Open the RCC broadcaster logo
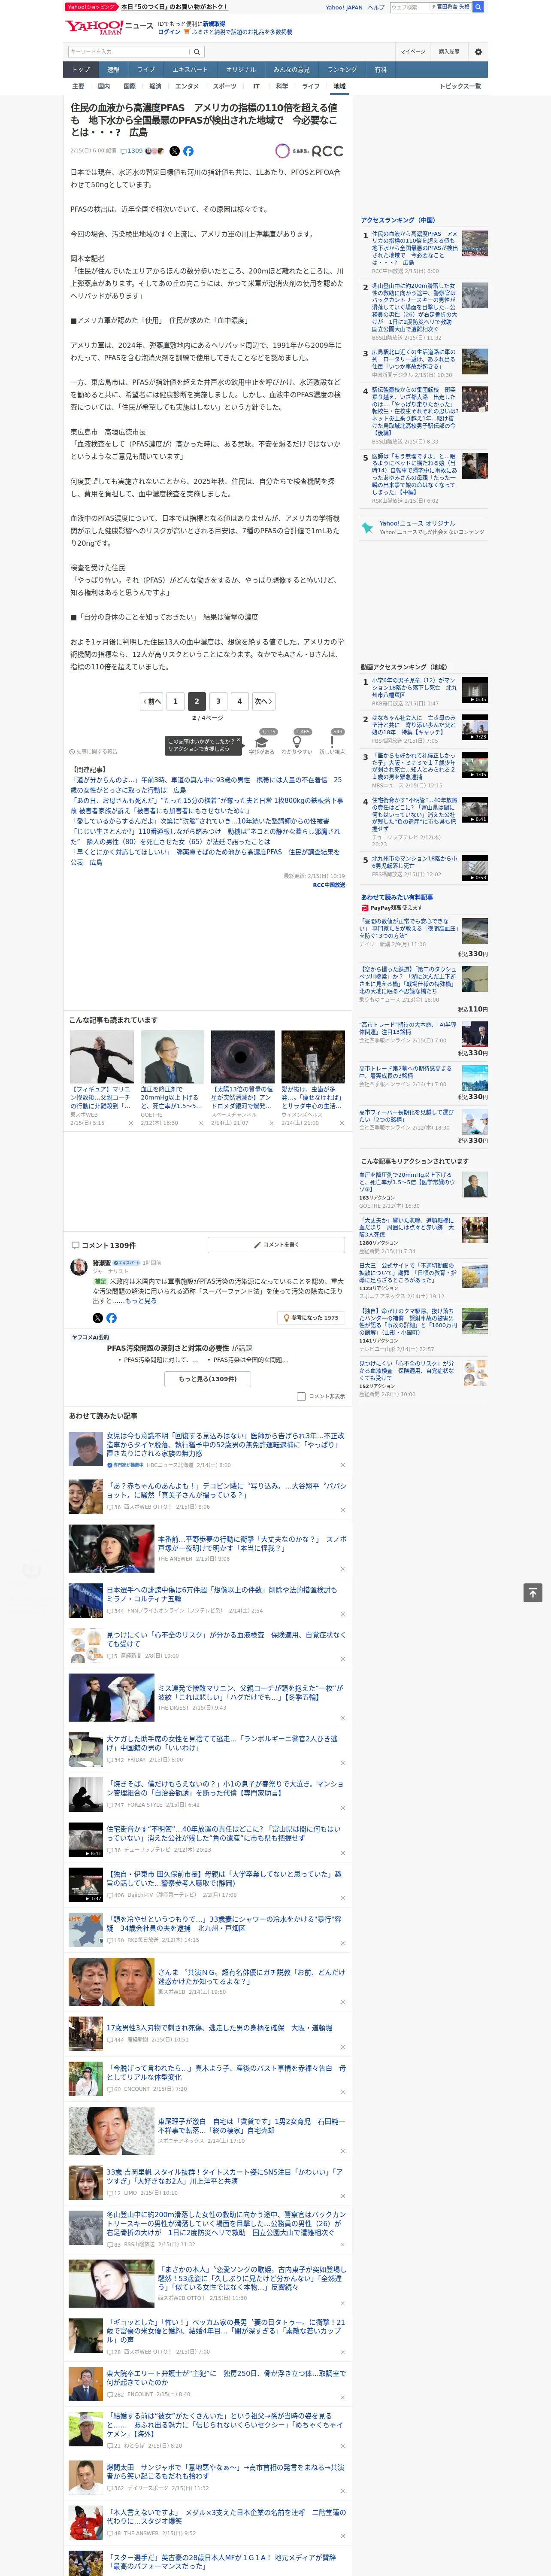551x2576 pixels. click(x=309, y=151)
